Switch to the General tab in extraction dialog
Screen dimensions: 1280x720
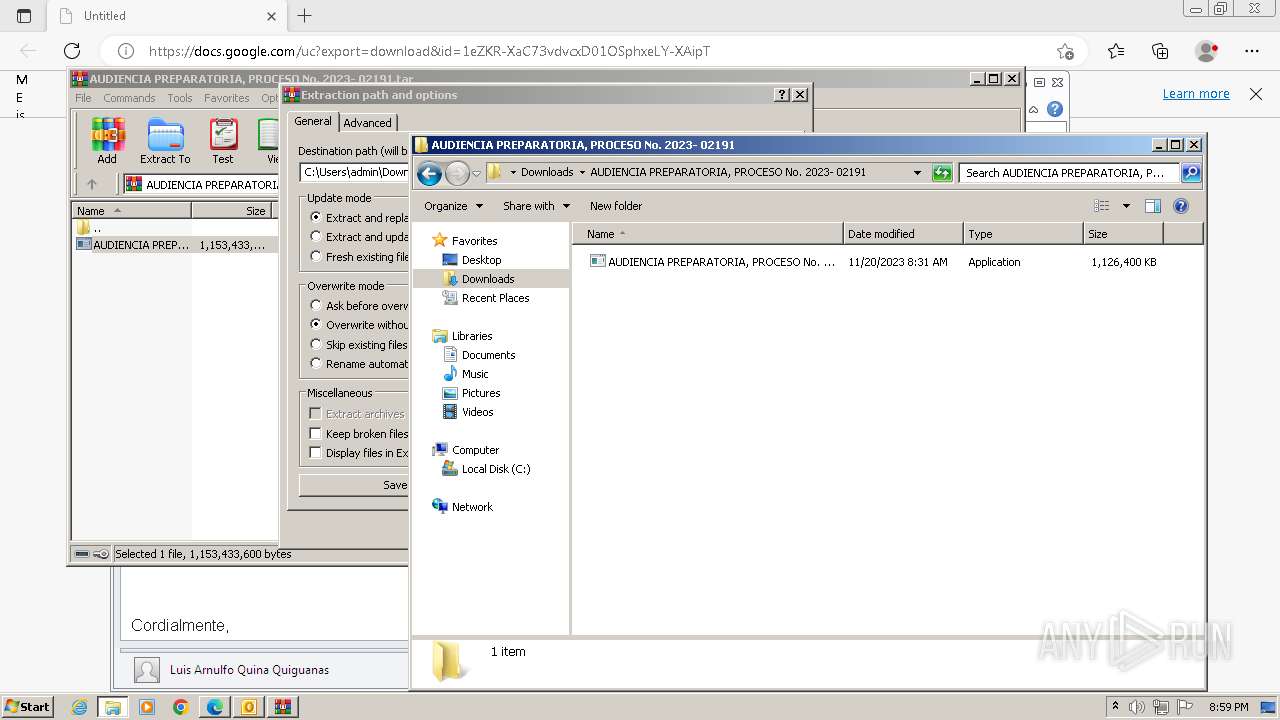point(313,121)
